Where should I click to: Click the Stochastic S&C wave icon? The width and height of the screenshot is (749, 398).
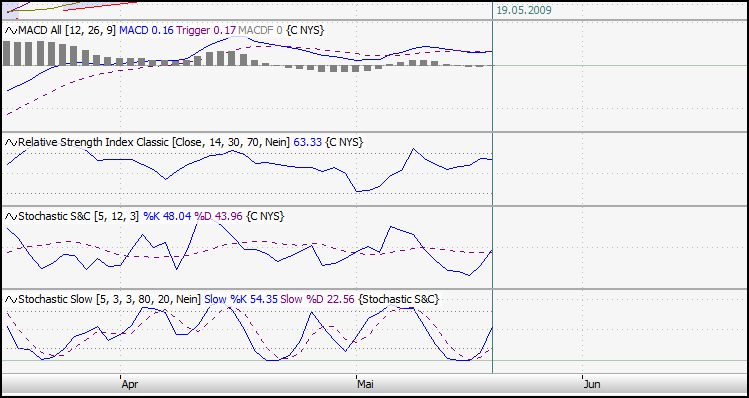click(x=11, y=217)
